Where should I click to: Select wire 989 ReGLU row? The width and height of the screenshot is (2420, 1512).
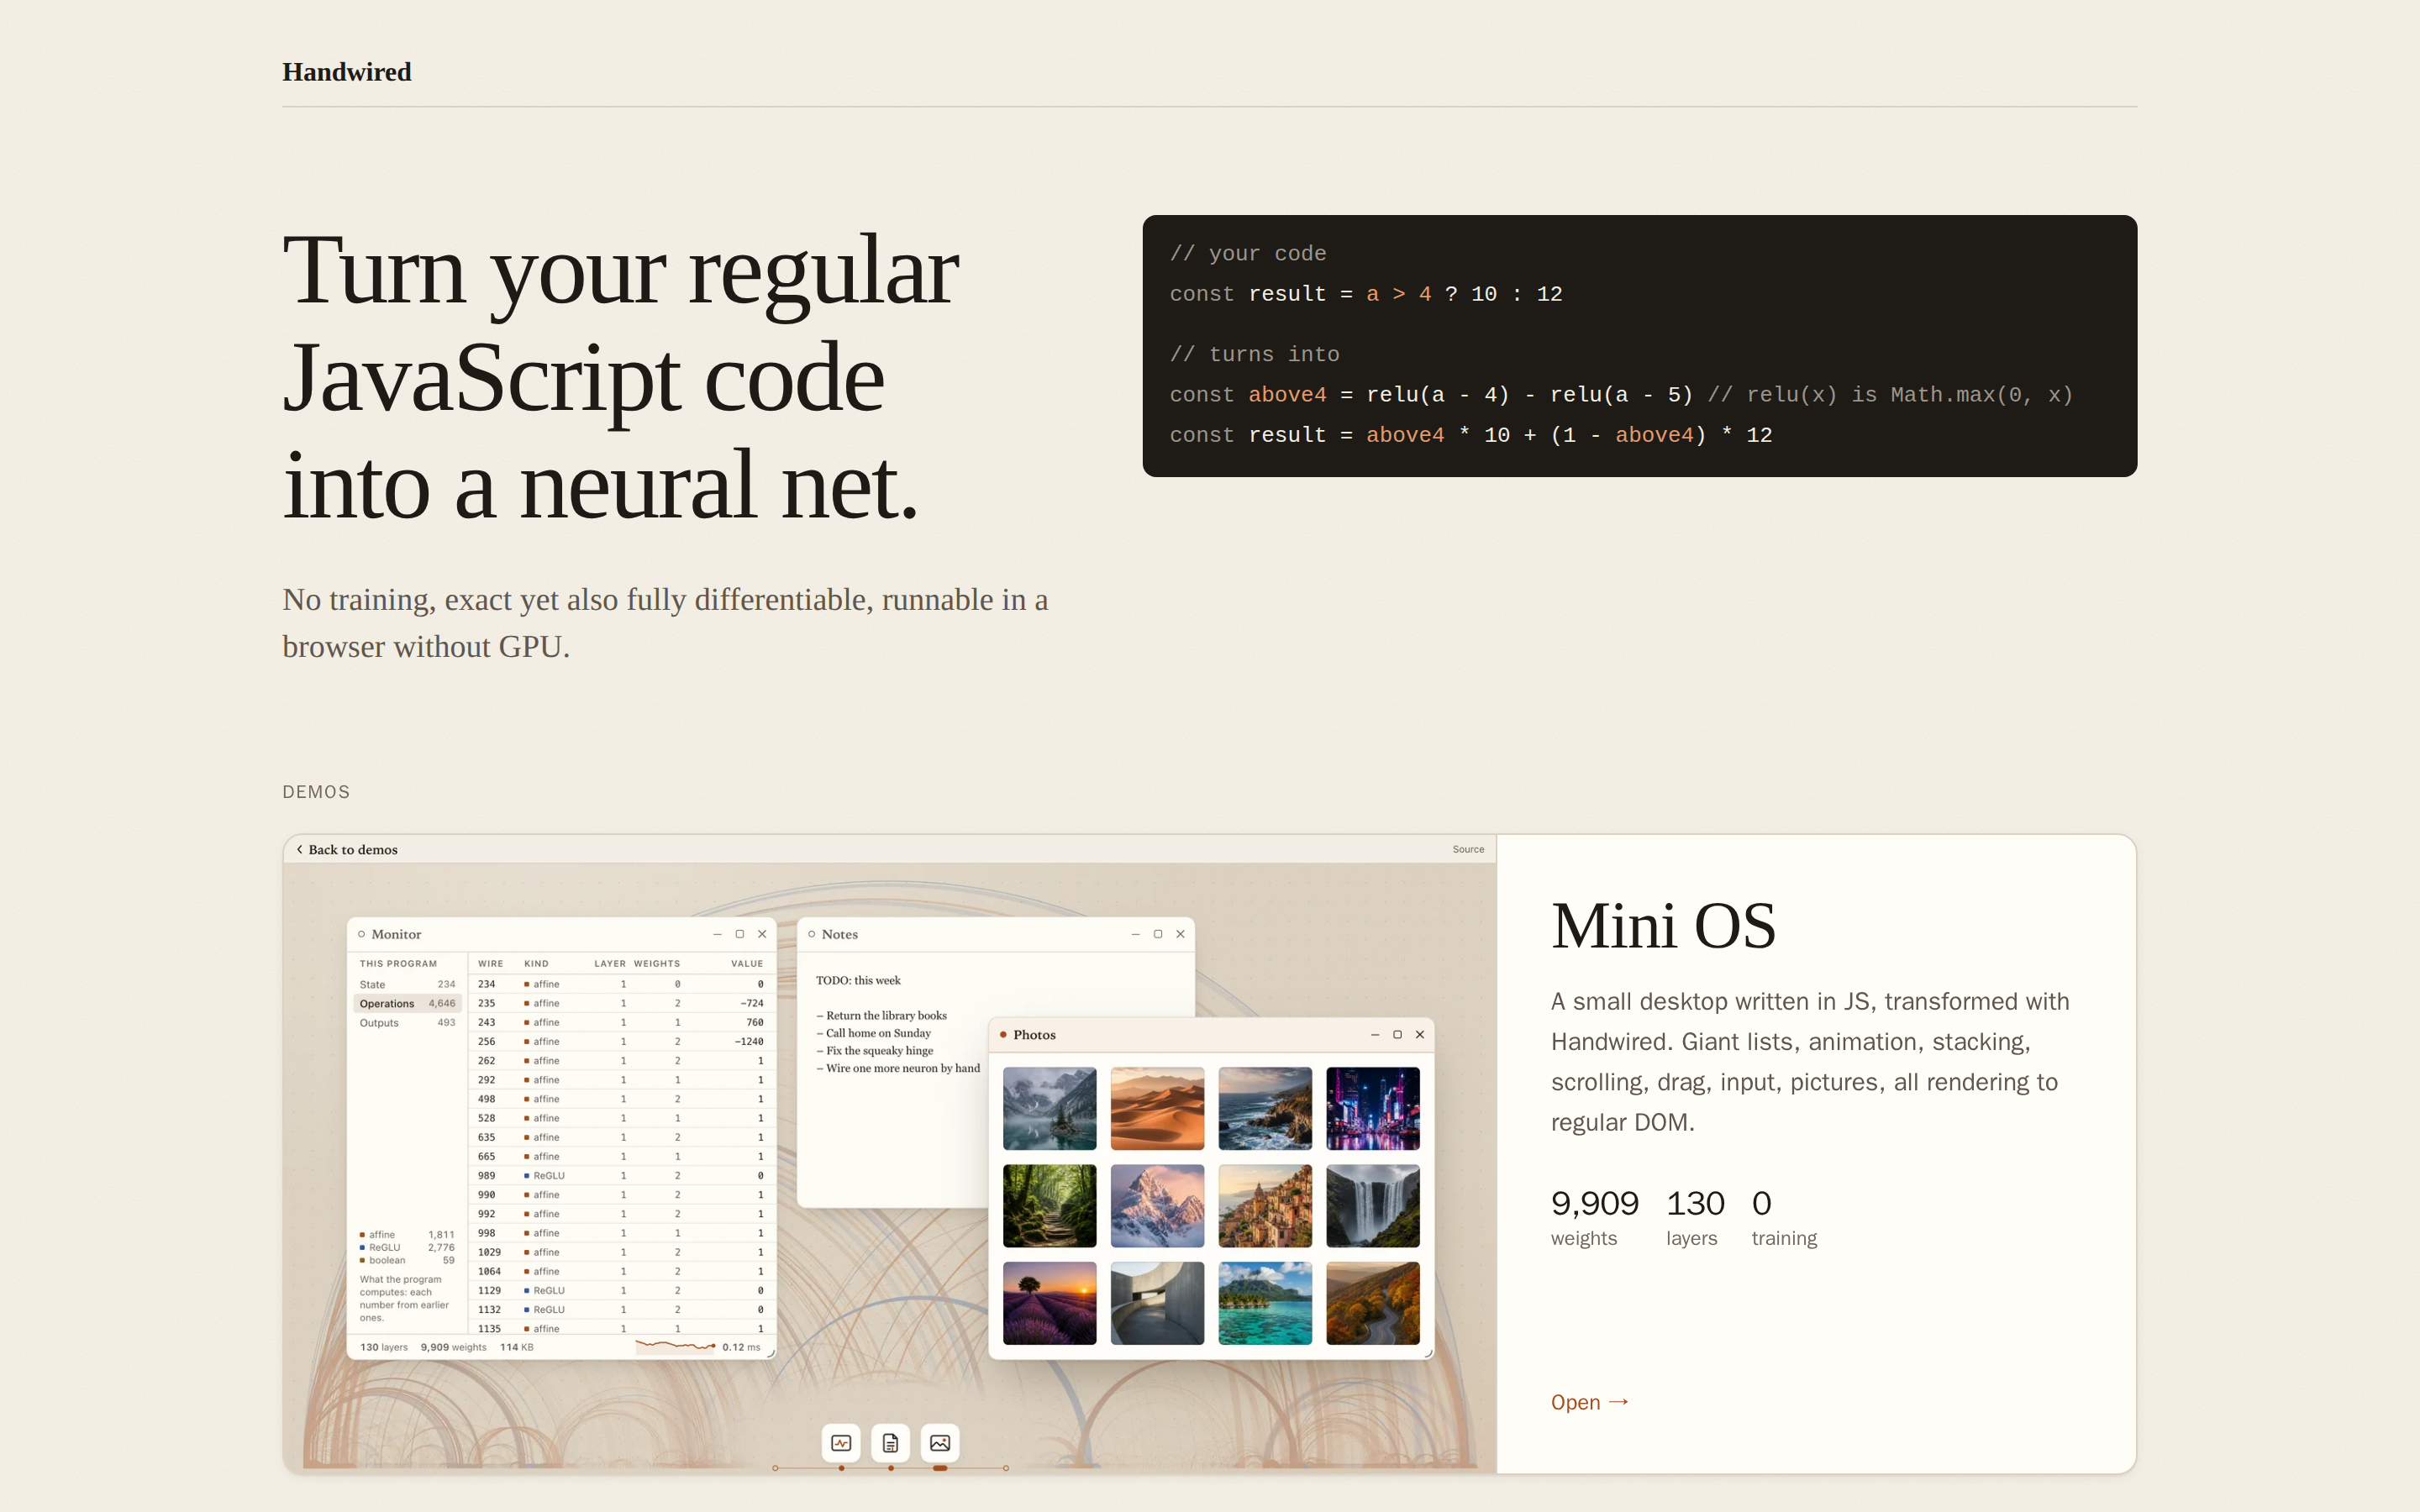tap(621, 1176)
